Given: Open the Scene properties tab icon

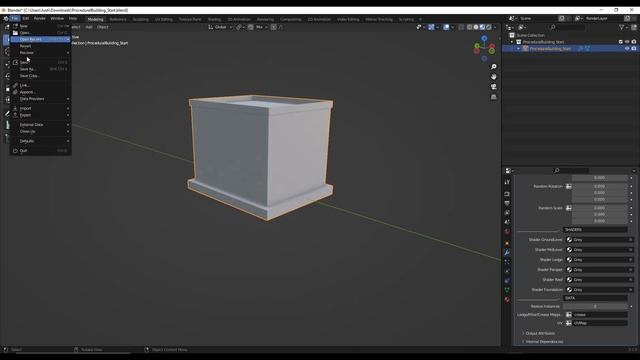Looking at the screenshot, I should 507,222.
